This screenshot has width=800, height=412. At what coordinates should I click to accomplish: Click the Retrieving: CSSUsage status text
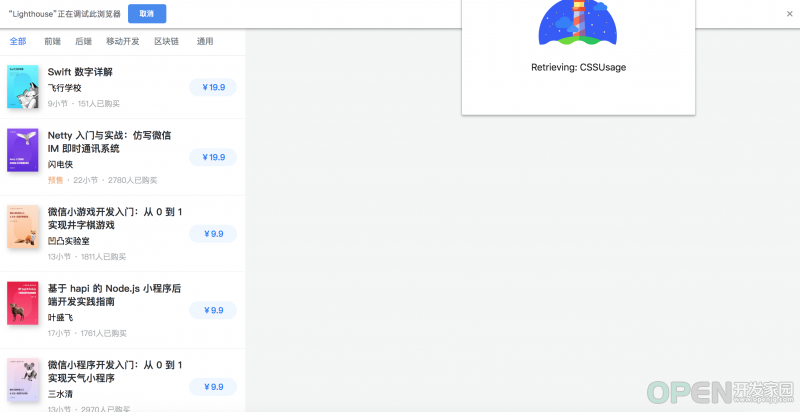click(x=579, y=67)
